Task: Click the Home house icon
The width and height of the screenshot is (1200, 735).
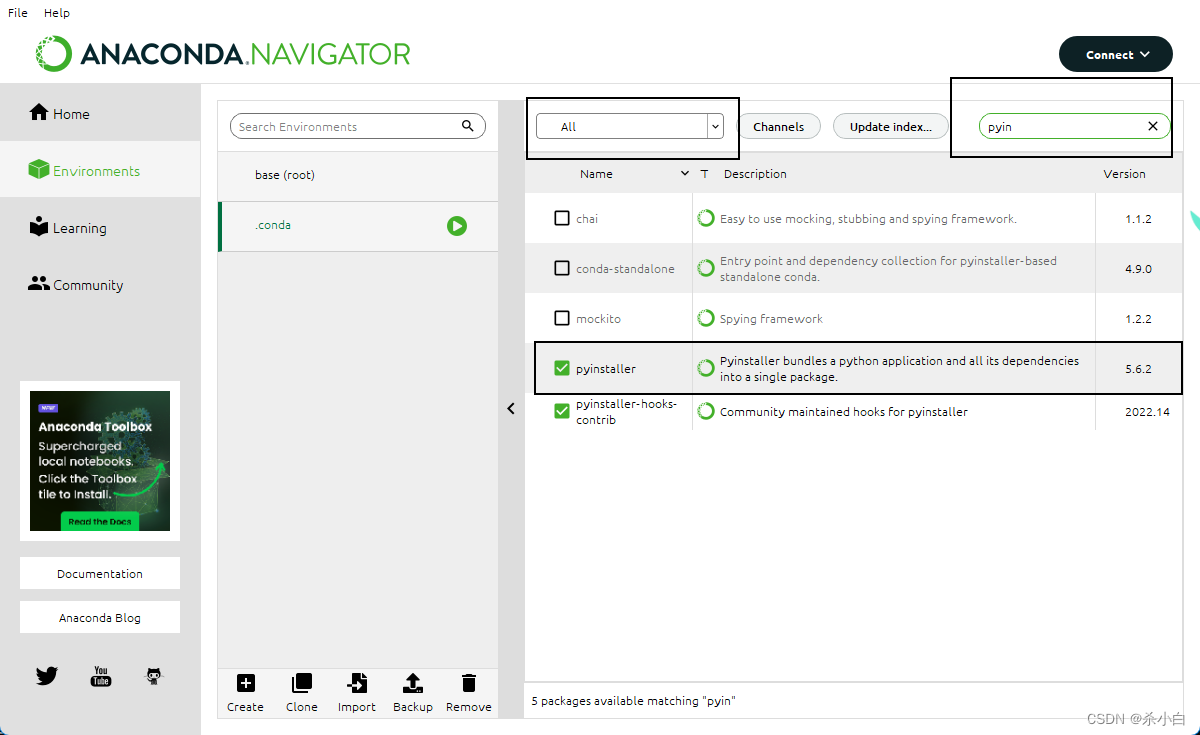Action: pos(39,112)
